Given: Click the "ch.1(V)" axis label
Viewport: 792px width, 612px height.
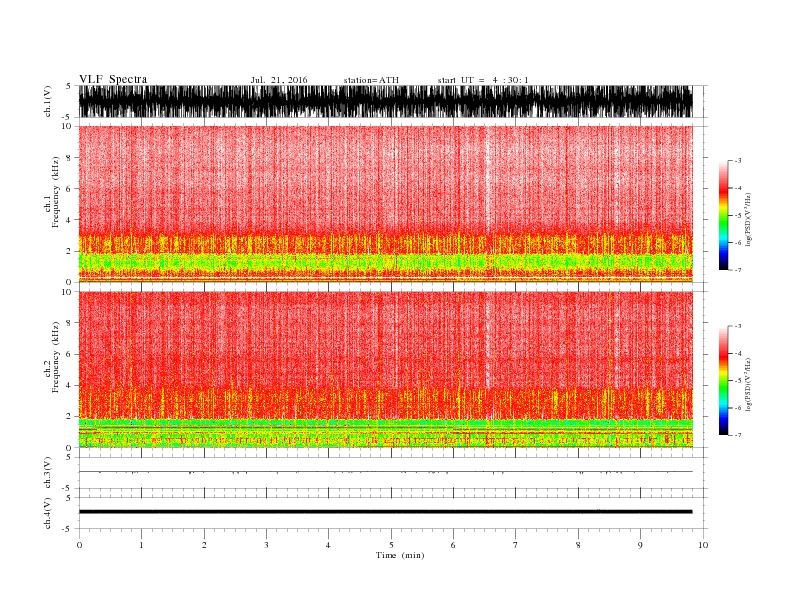Looking at the screenshot, I should pos(48,101).
